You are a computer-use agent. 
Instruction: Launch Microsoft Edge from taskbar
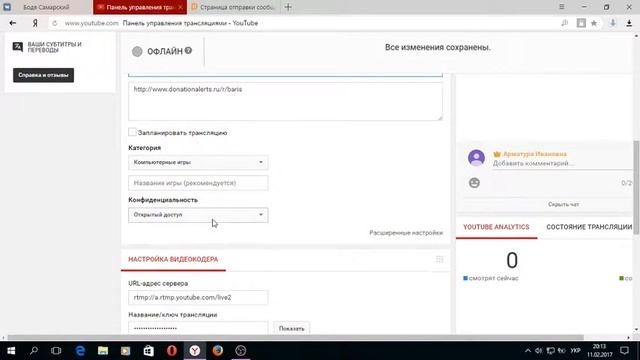[x=80, y=351]
